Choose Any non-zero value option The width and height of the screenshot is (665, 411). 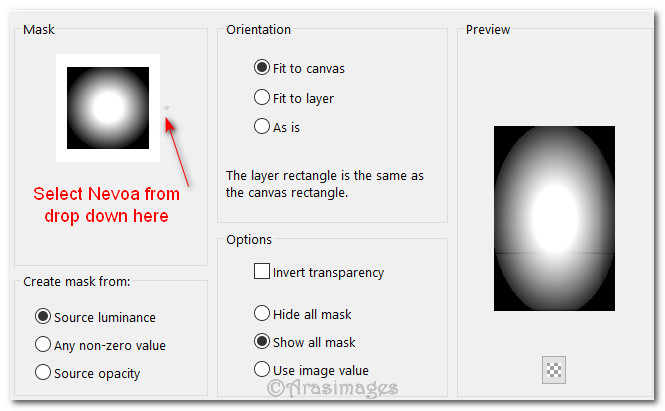coord(43,345)
